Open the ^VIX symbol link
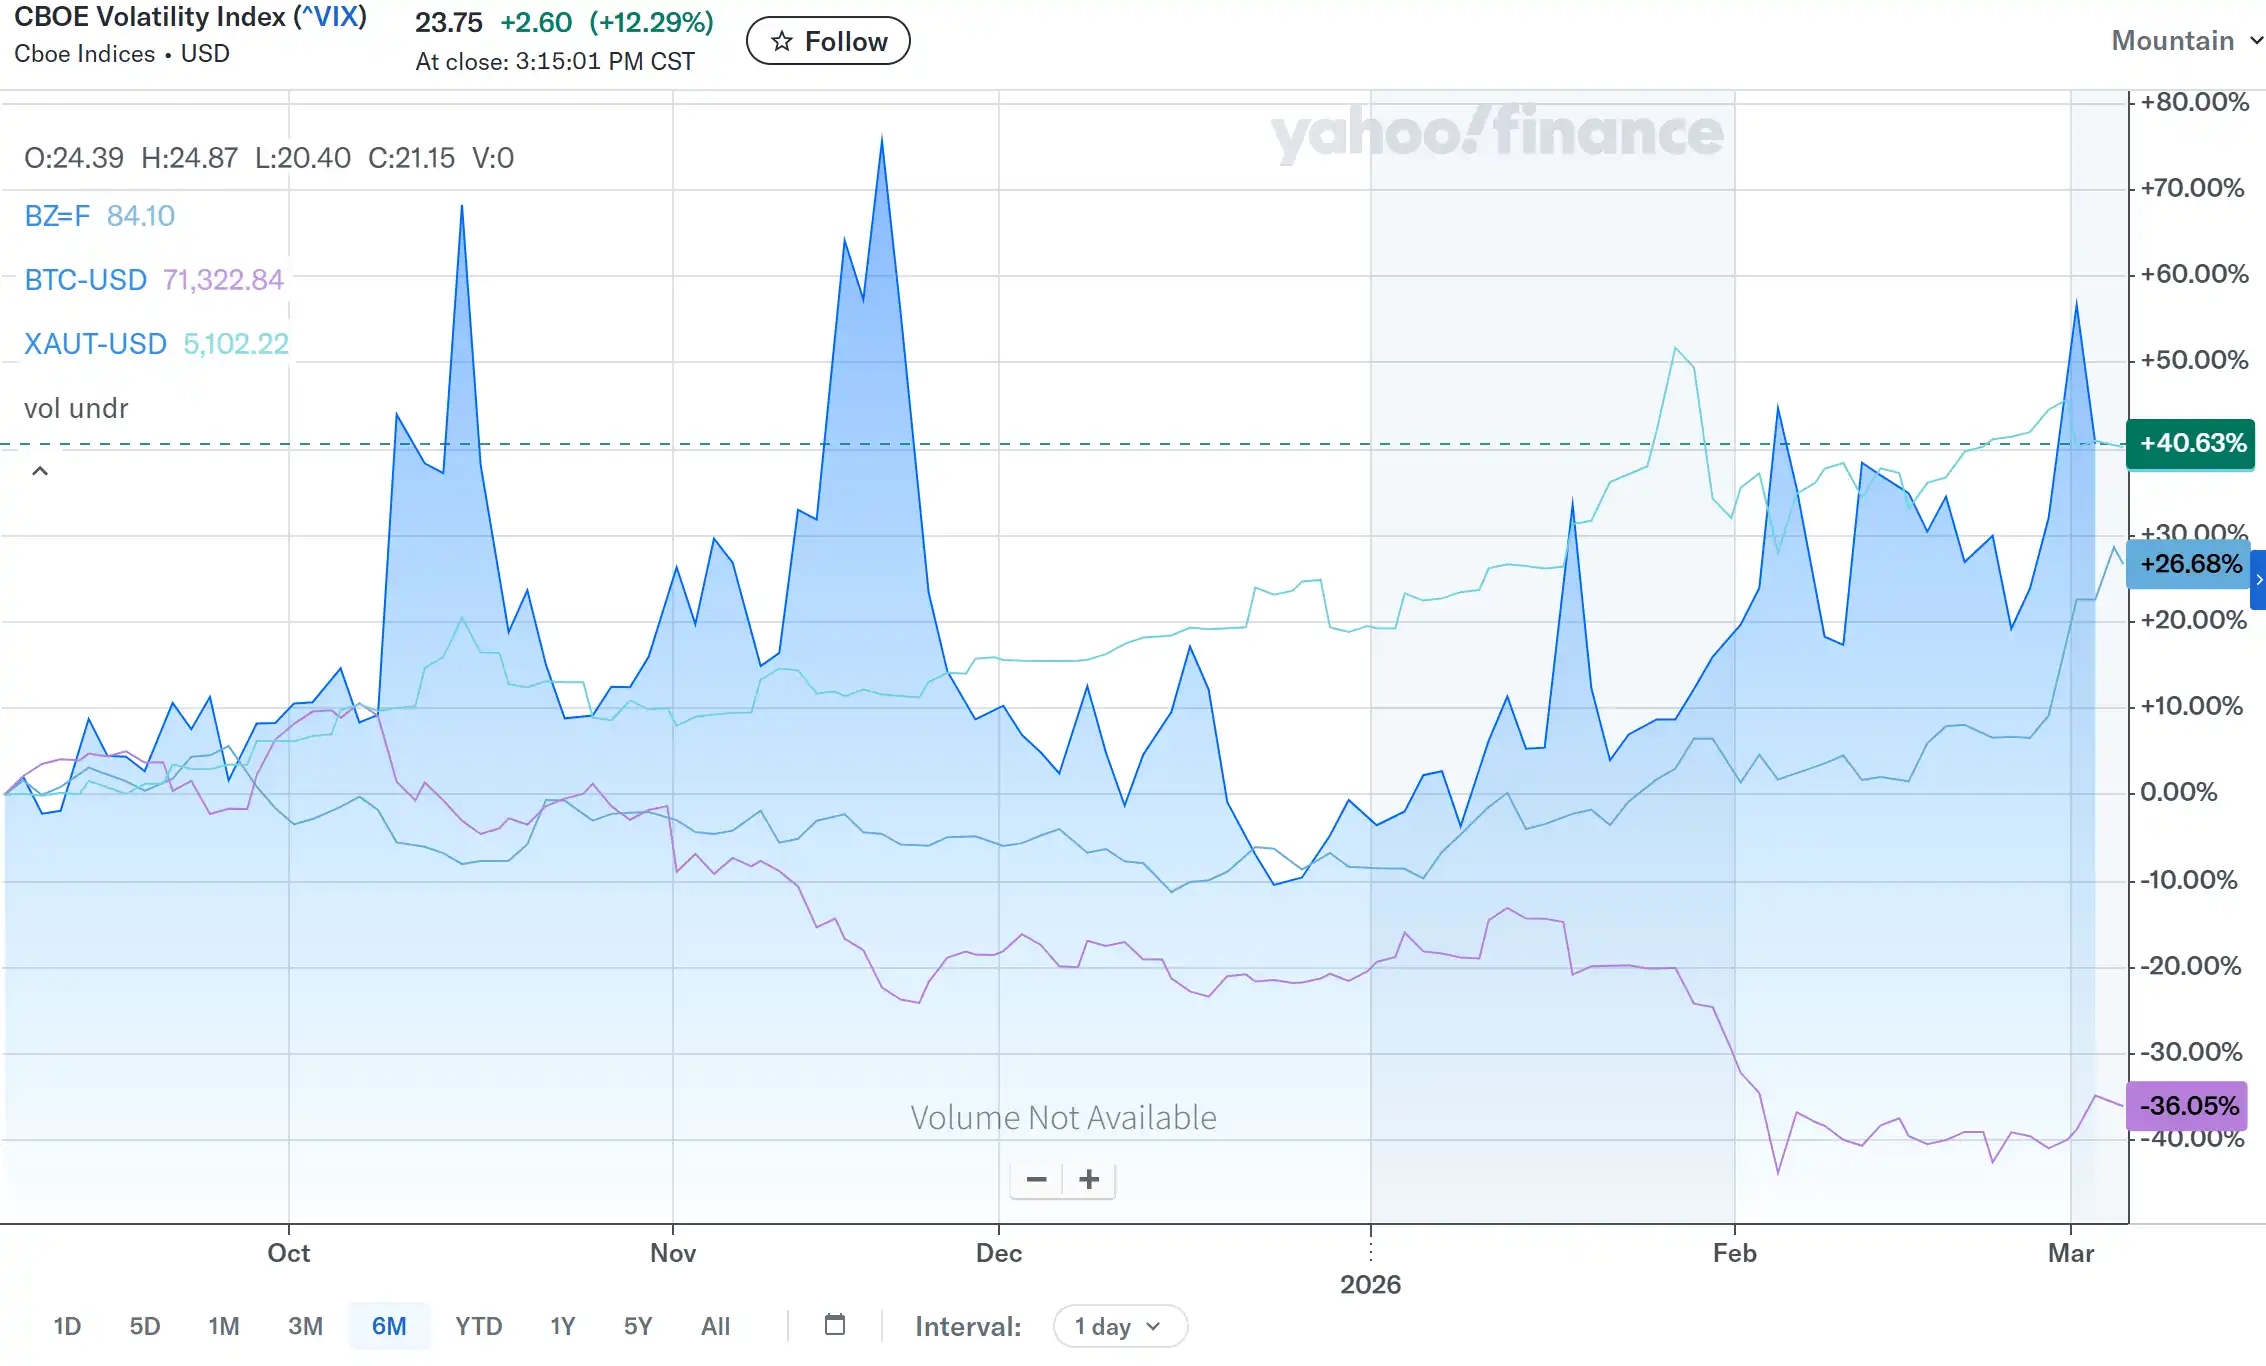Screen dimensions: 2266x1366 click(332, 16)
